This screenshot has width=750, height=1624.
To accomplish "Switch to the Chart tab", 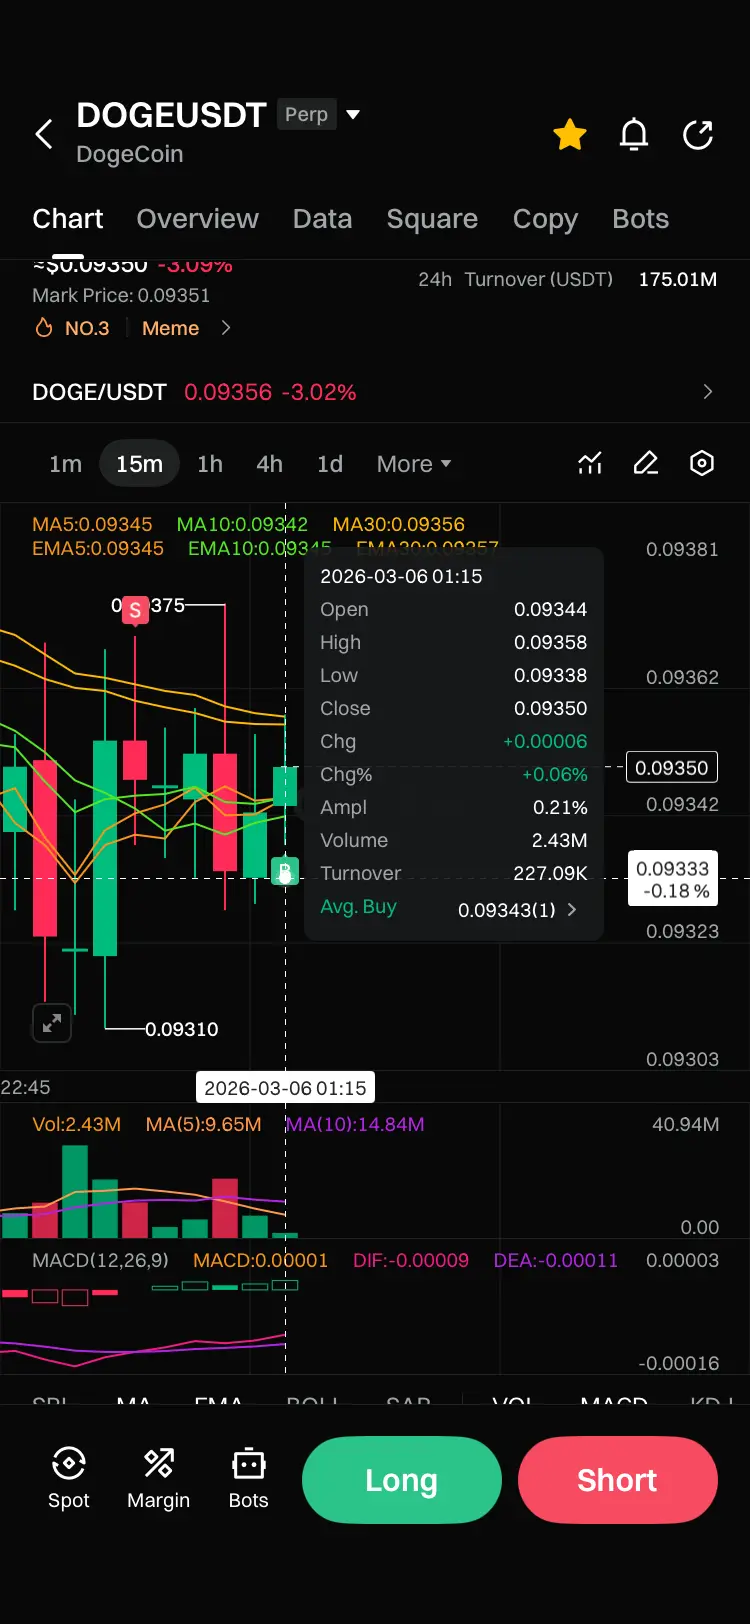I will point(68,219).
